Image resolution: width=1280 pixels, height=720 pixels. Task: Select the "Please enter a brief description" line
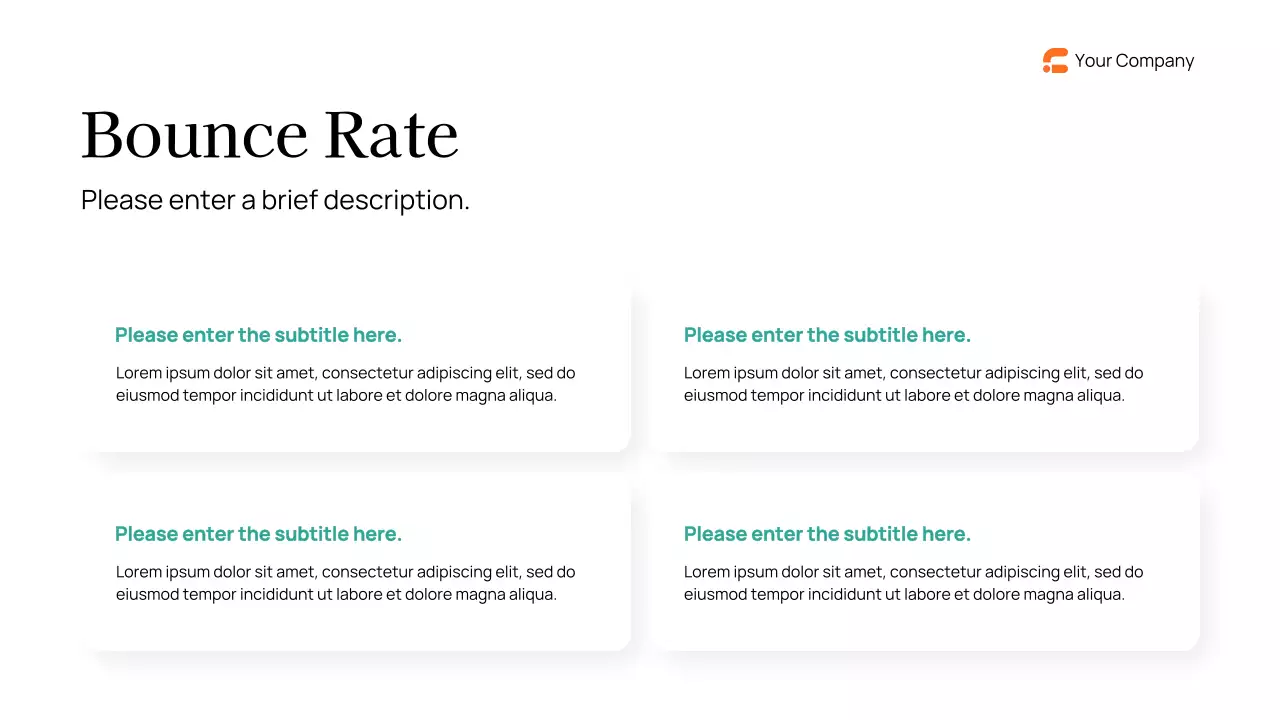pyautogui.click(x=275, y=200)
